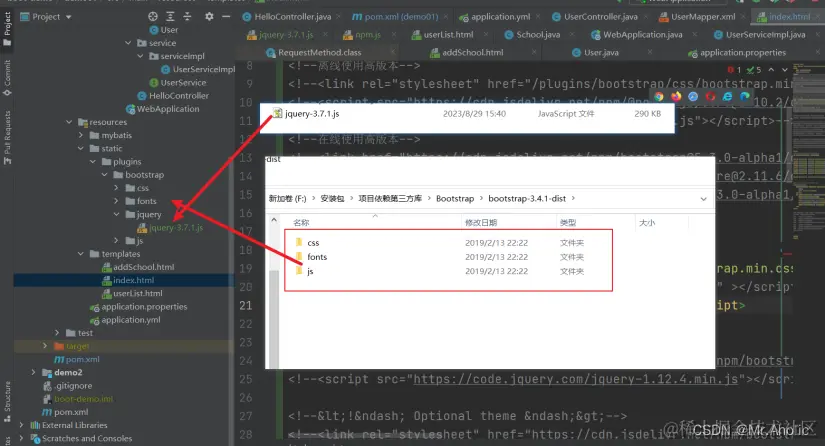
Task: Open preview in Edge browser icon
Action: tap(744, 96)
